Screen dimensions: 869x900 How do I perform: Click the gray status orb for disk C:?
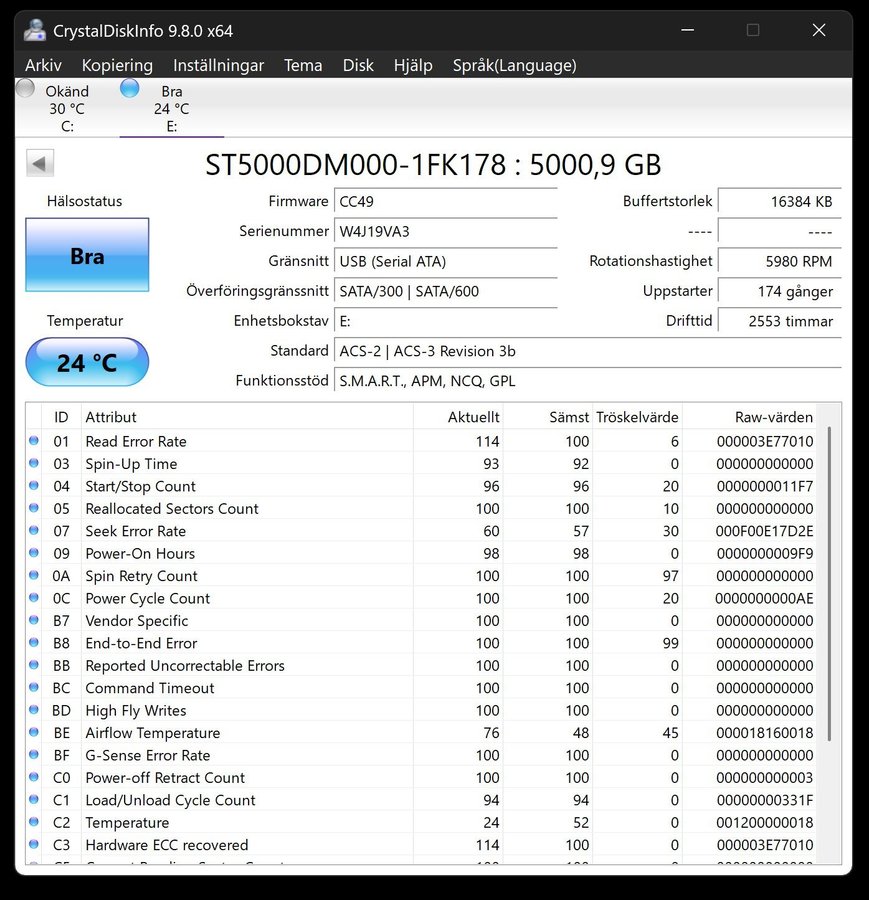25,88
